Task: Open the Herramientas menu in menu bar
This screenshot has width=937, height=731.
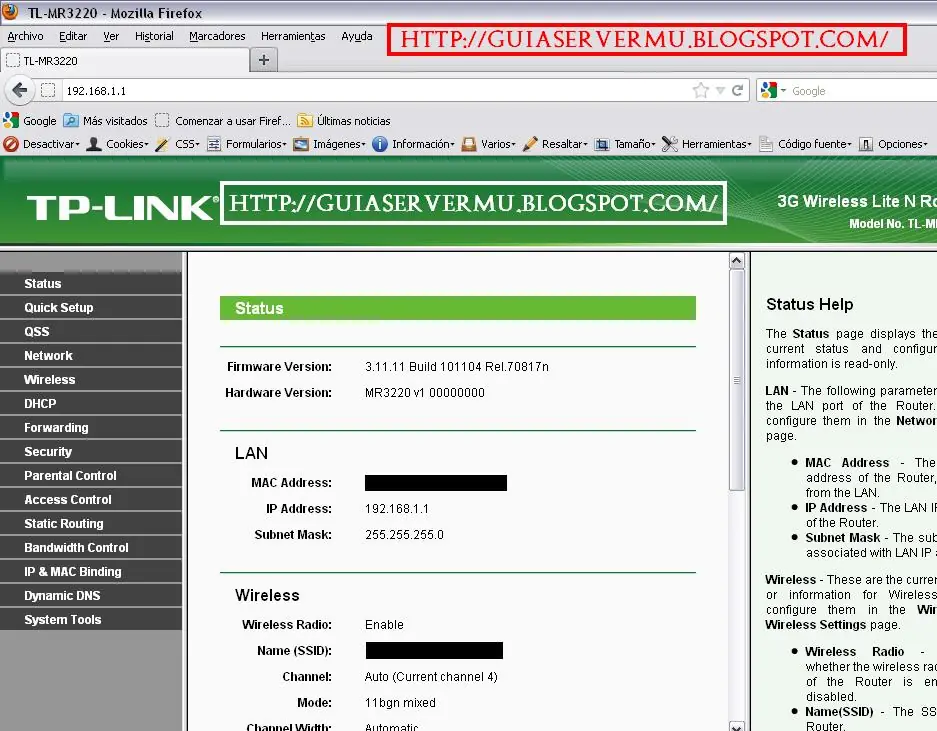Action: coord(293,36)
